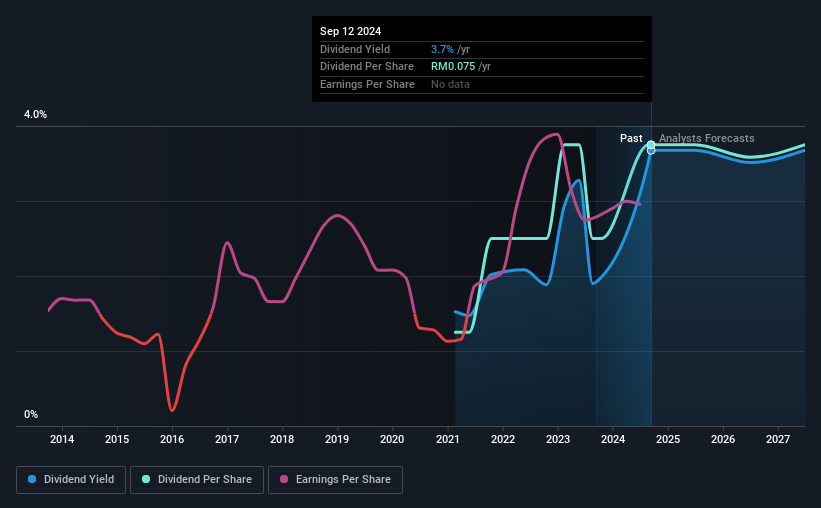Screen dimensions: 821x508
Task: Click the 2024 x-axis label
Action: pos(613,439)
